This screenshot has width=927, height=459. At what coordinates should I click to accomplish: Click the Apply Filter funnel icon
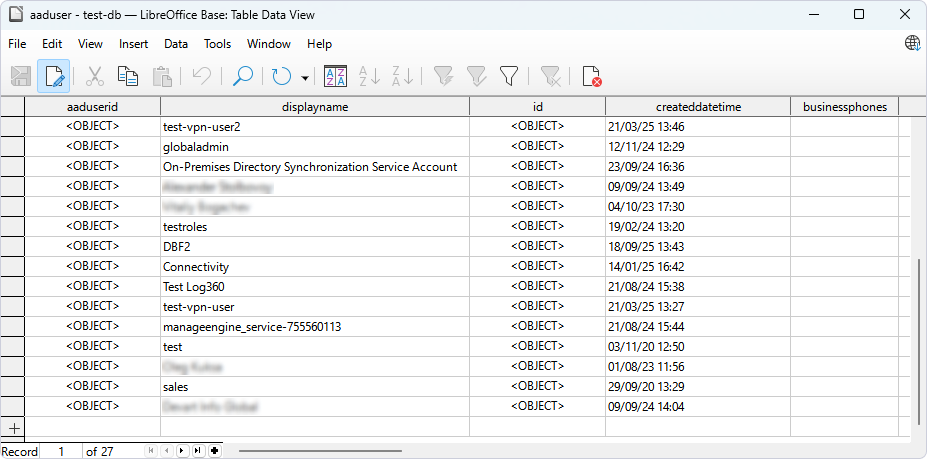(477, 76)
